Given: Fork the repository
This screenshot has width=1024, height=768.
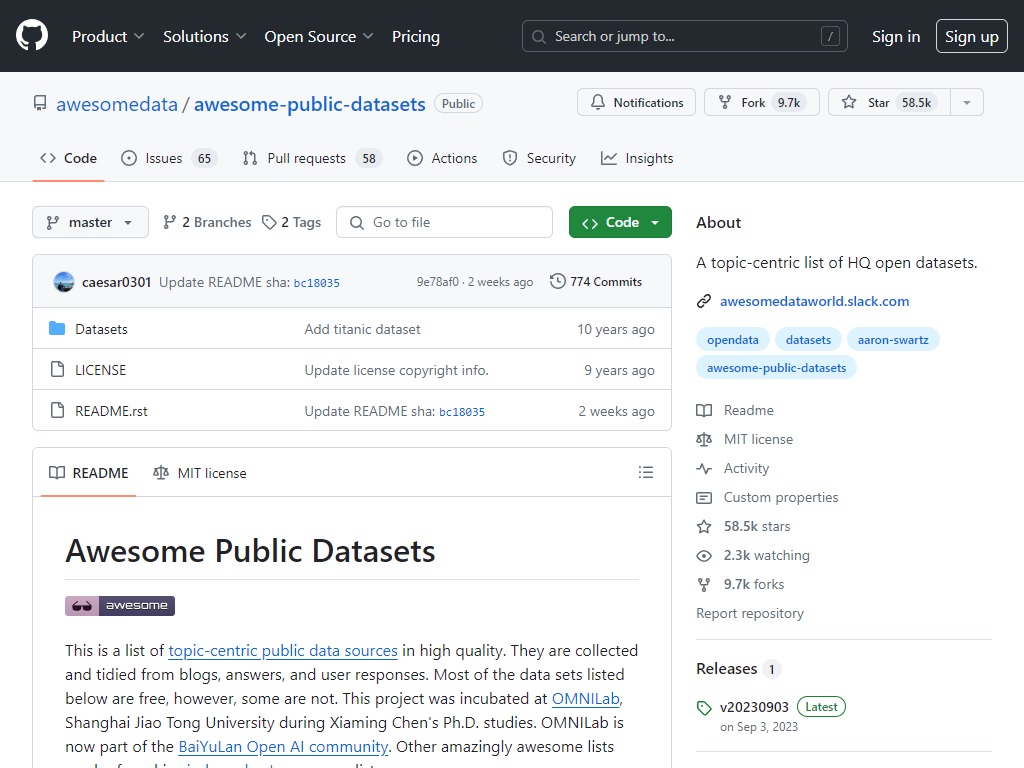Looking at the screenshot, I should tap(761, 103).
